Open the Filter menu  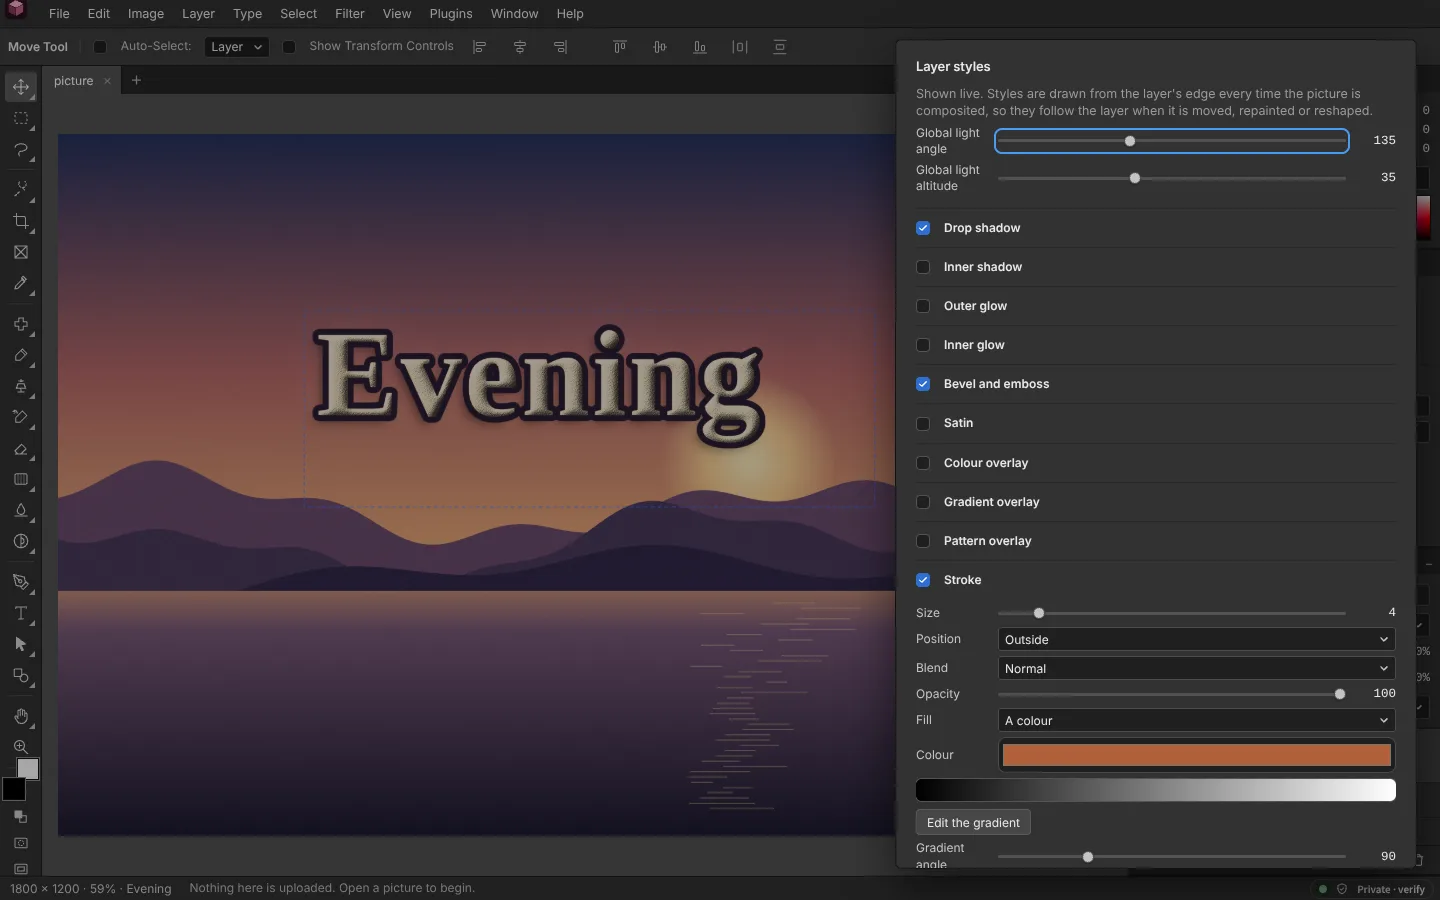pyautogui.click(x=350, y=14)
